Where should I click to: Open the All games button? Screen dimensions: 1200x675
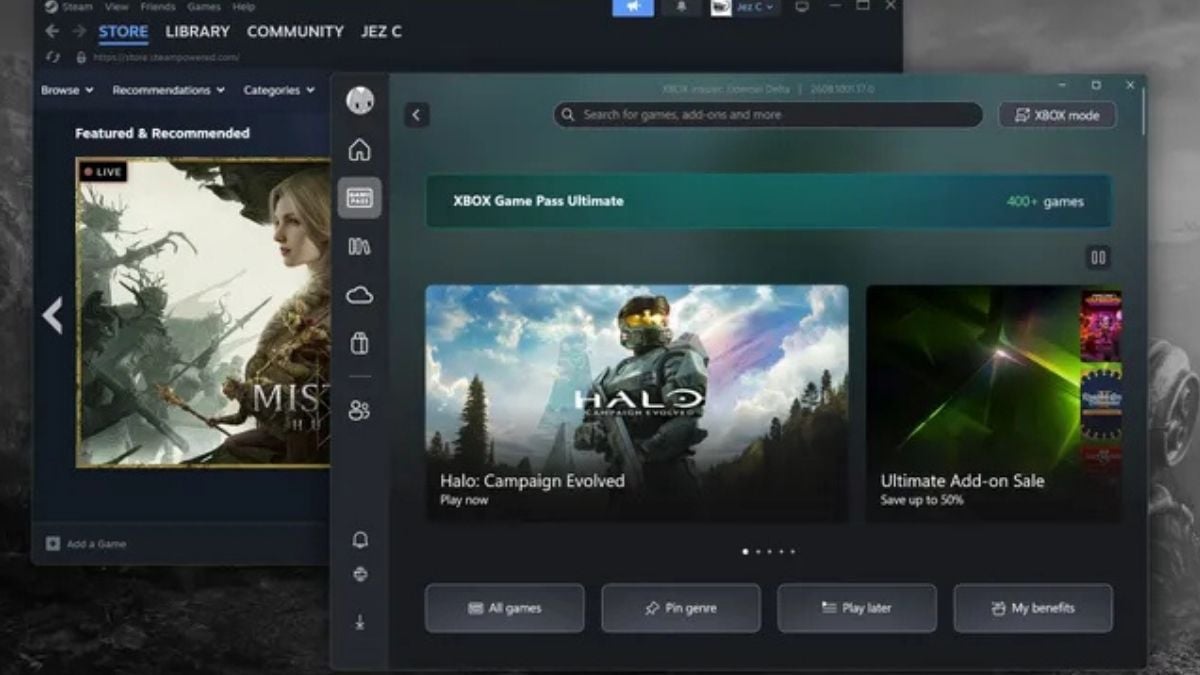[505, 608]
